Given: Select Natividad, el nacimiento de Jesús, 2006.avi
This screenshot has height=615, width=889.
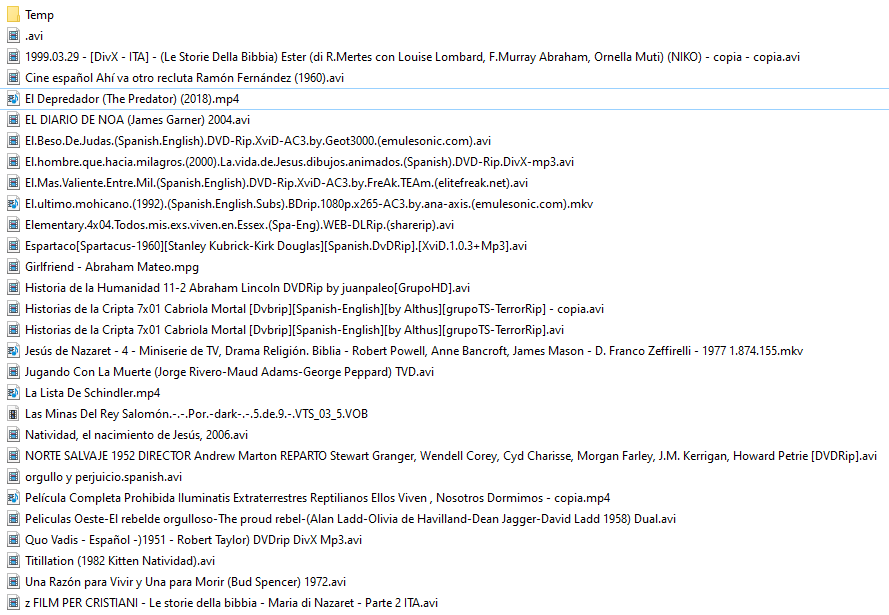Looking at the screenshot, I should point(136,435).
